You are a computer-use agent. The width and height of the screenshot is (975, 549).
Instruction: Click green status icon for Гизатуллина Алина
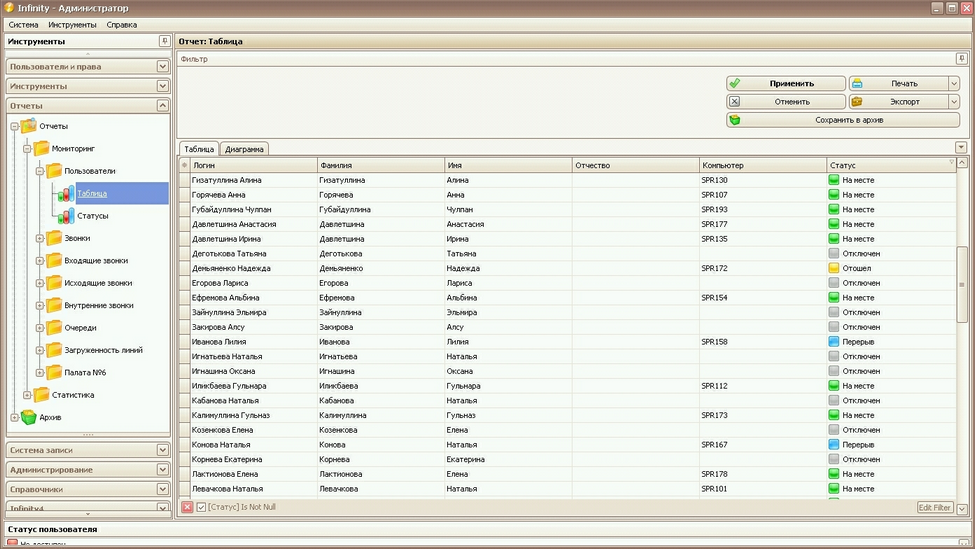pos(834,180)
